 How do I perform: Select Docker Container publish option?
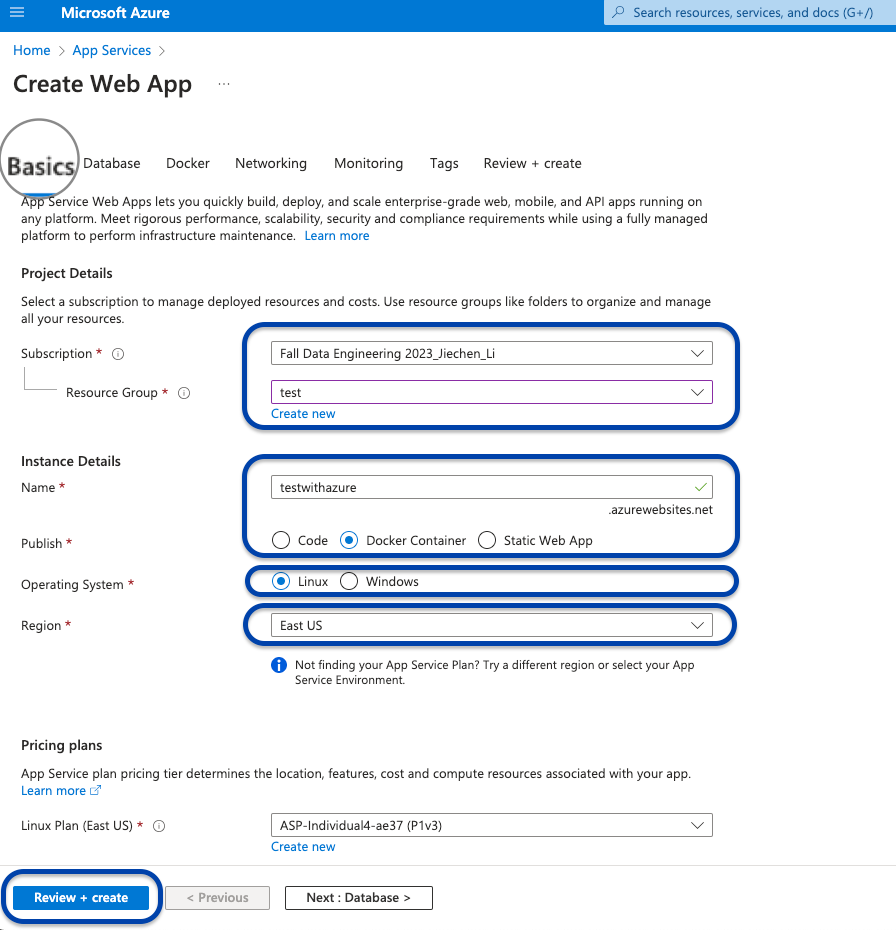(349, 540)
